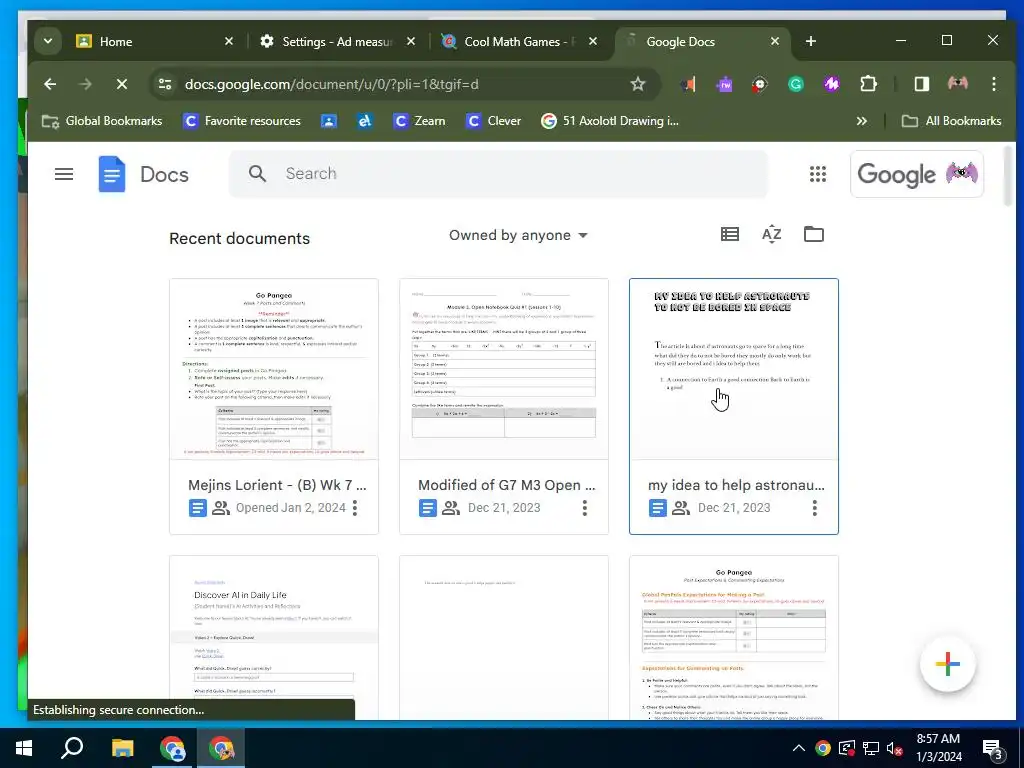Click the blue Docs logo icon
The image size is (1024, 768).
click(x=112, y=174)
